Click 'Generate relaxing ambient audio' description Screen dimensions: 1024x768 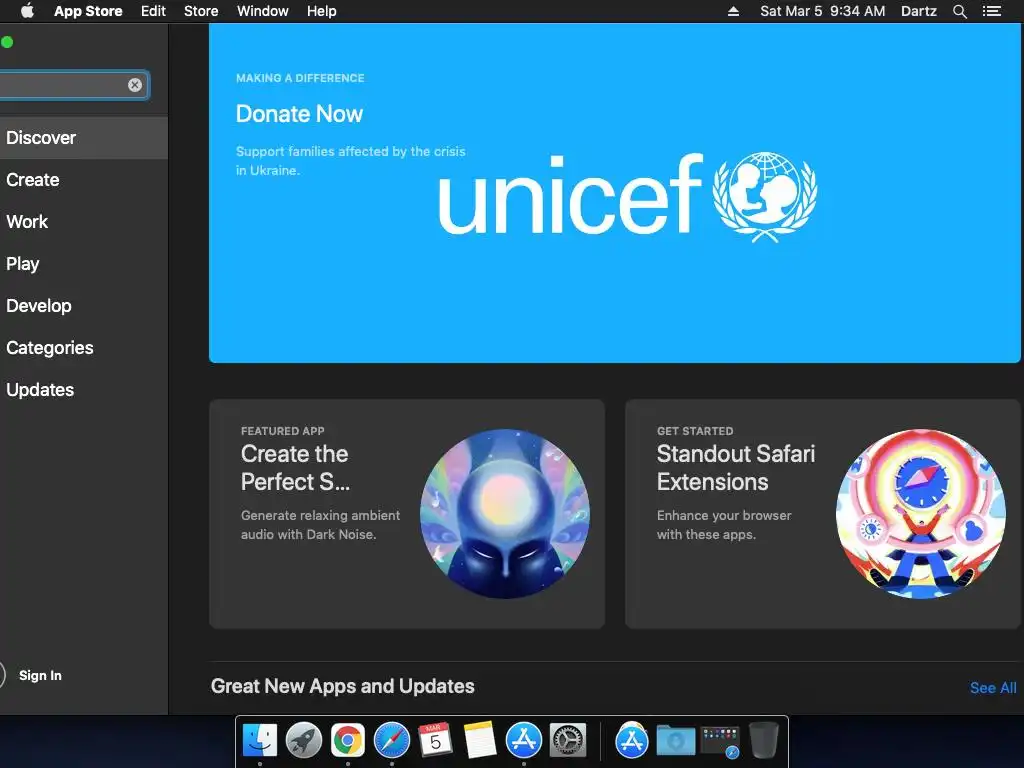click(x=320, y=525)
